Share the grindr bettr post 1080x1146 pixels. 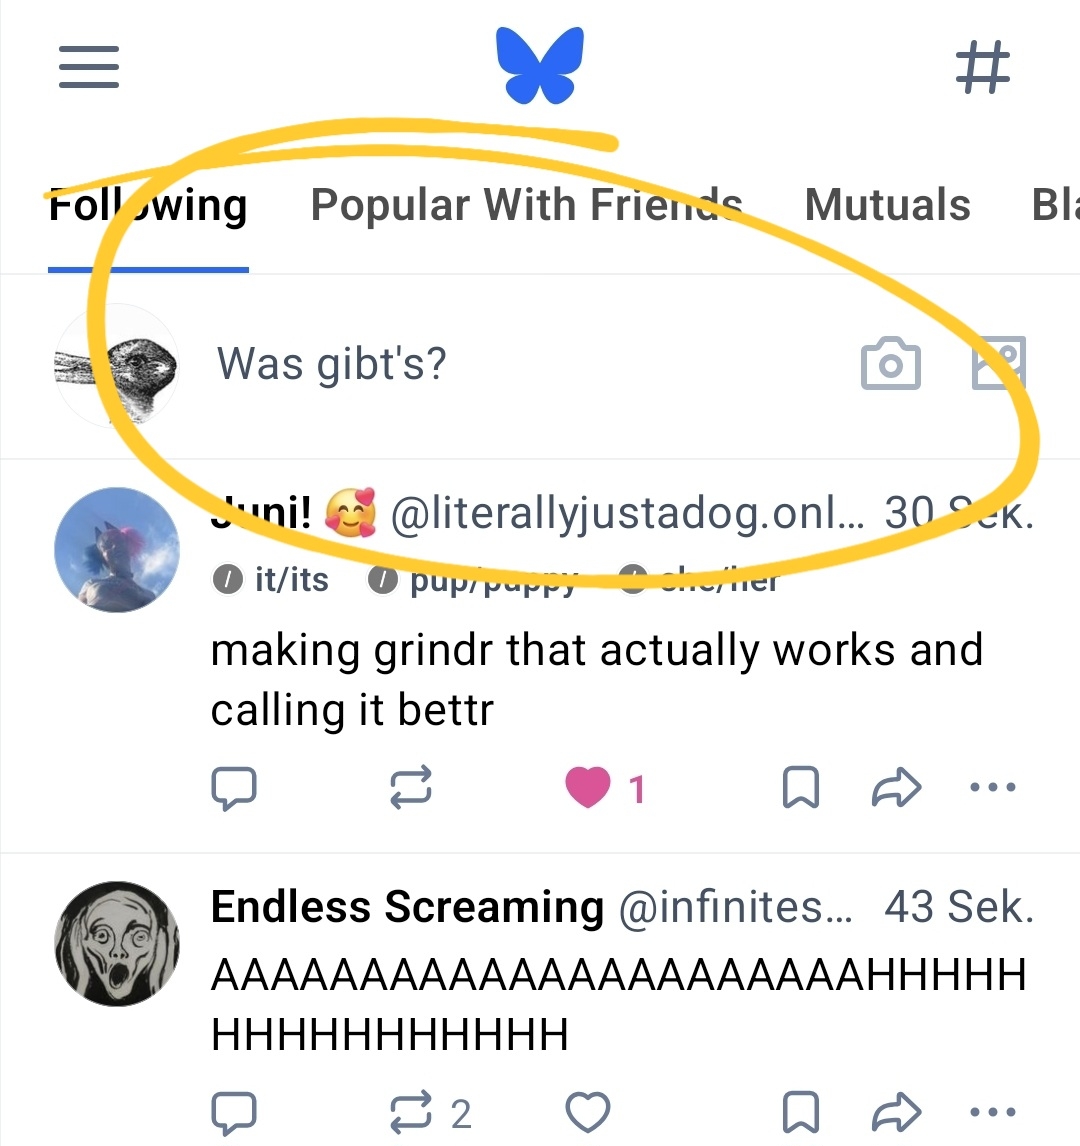point(896,788)
